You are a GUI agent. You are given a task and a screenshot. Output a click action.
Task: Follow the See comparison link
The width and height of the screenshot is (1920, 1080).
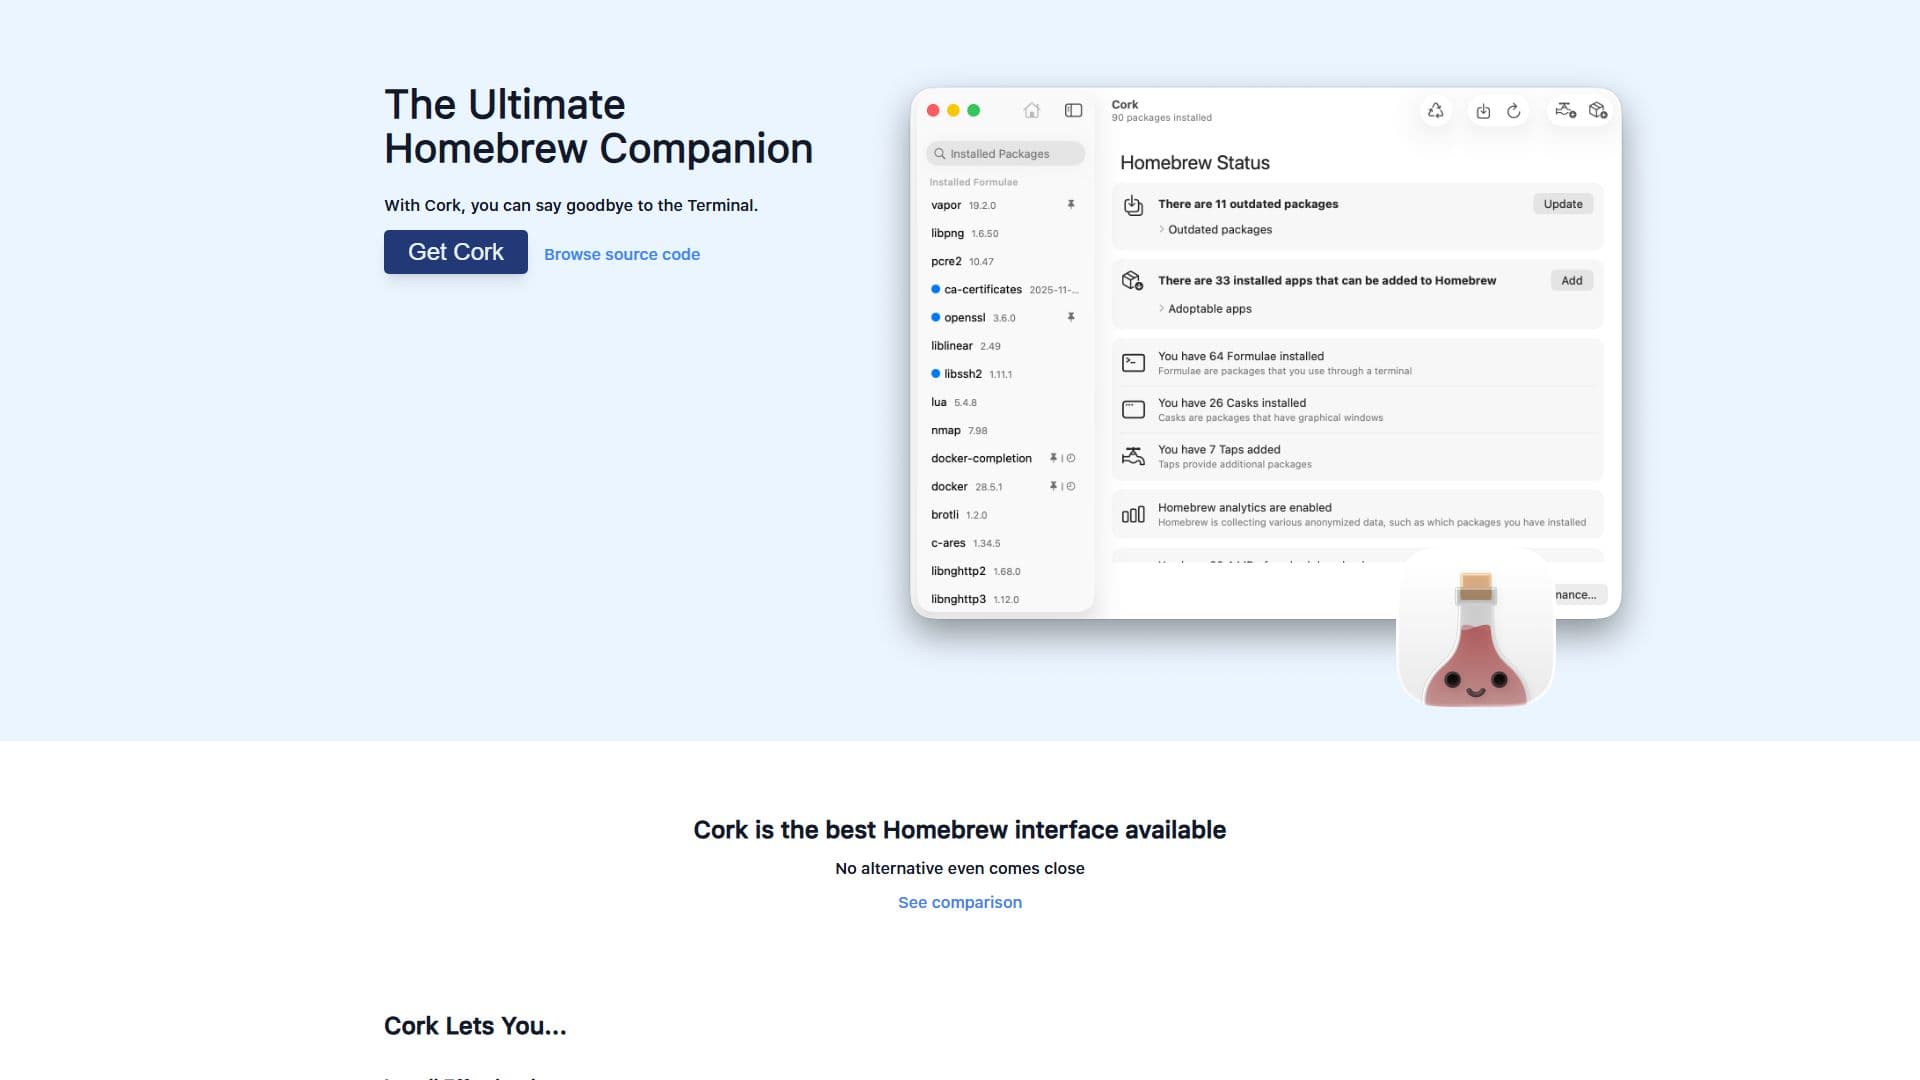coord(960,902)
